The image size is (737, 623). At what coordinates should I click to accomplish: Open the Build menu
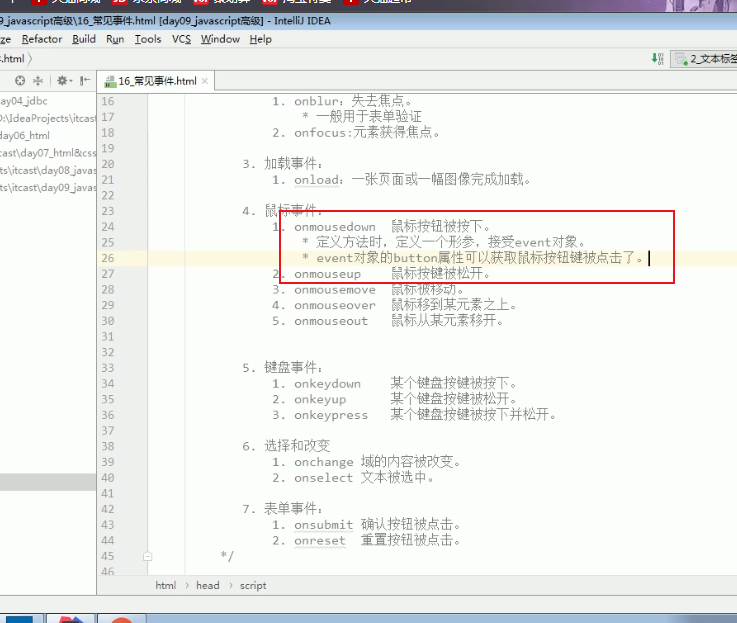click(84, 39)
